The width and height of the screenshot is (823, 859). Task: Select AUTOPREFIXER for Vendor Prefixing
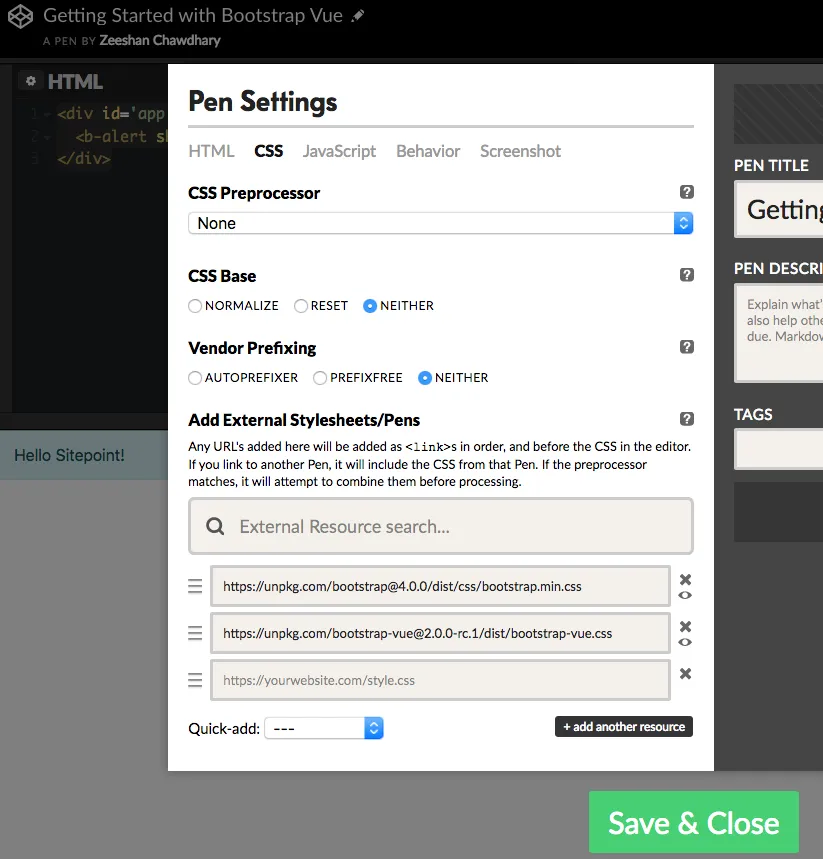pyautogui.click(x=195, y=378)
